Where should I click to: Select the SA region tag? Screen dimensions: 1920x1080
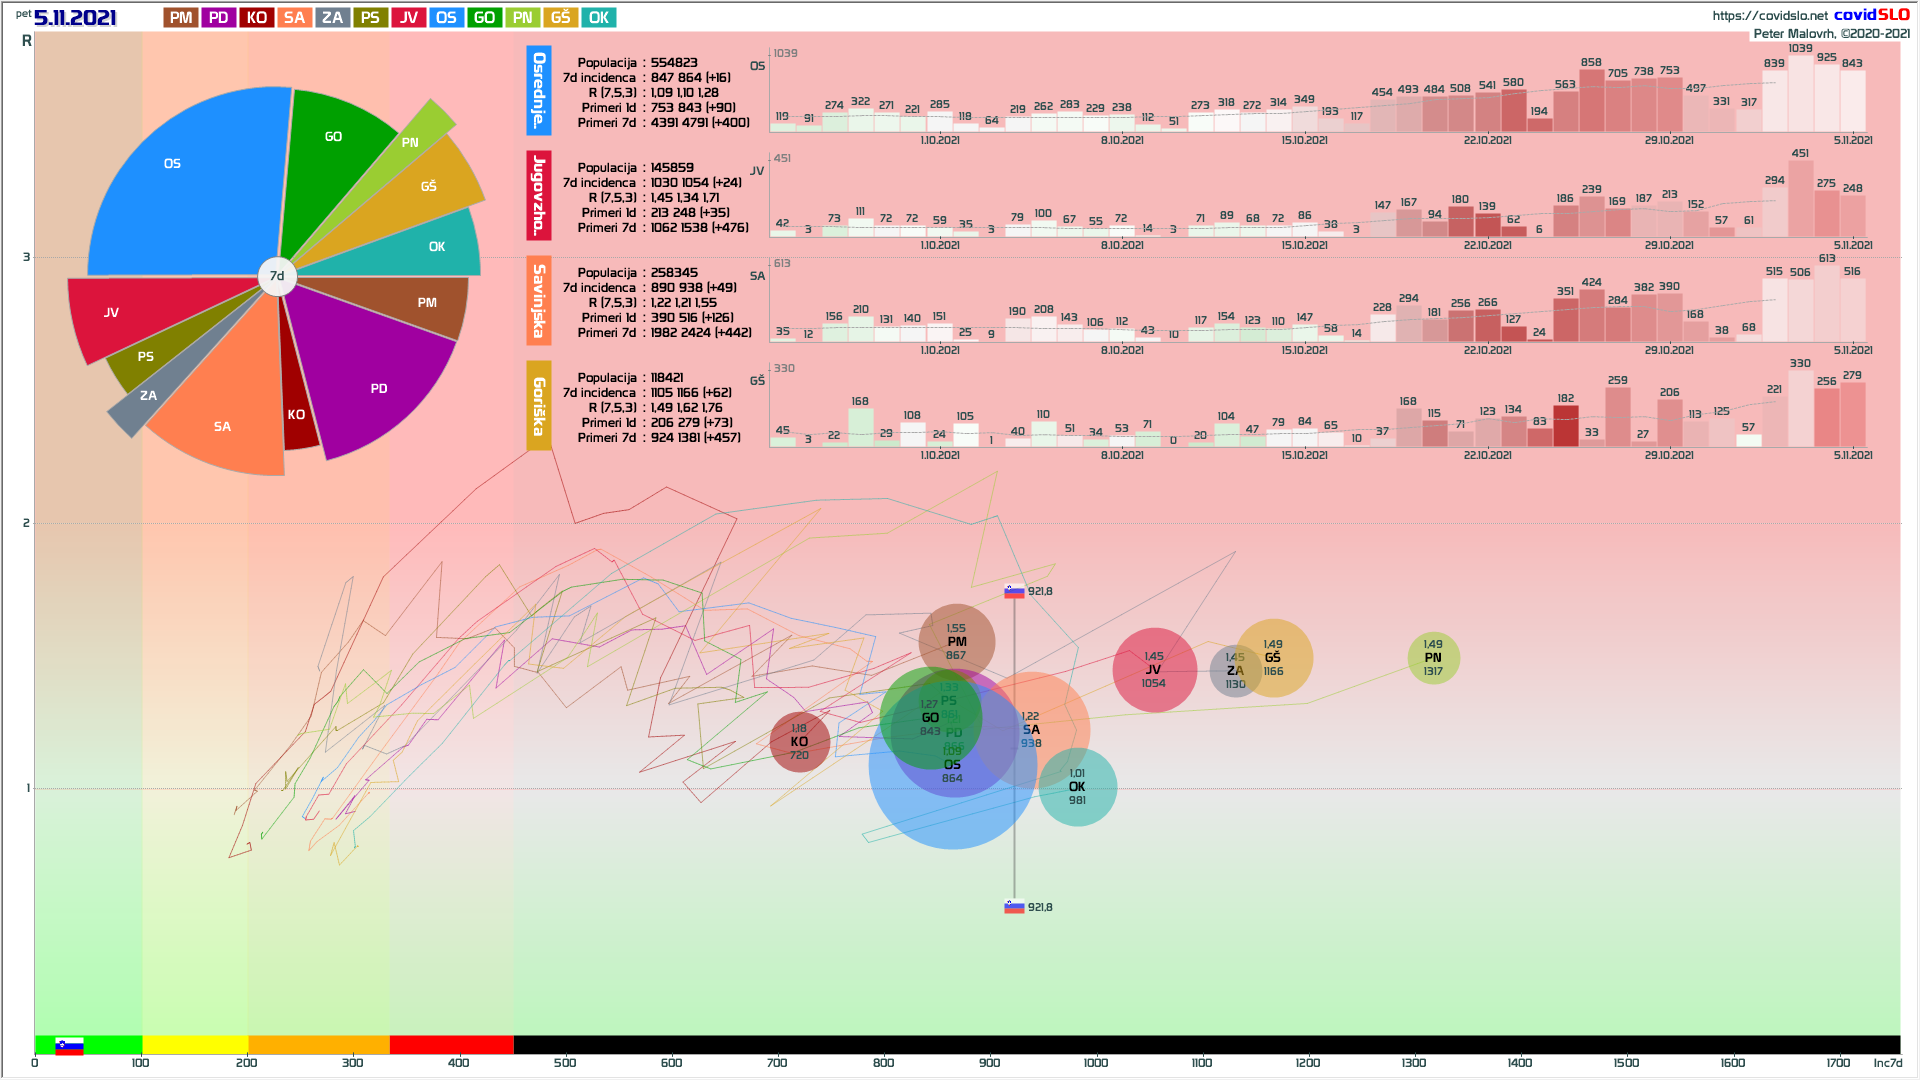[x=294, y=18]
